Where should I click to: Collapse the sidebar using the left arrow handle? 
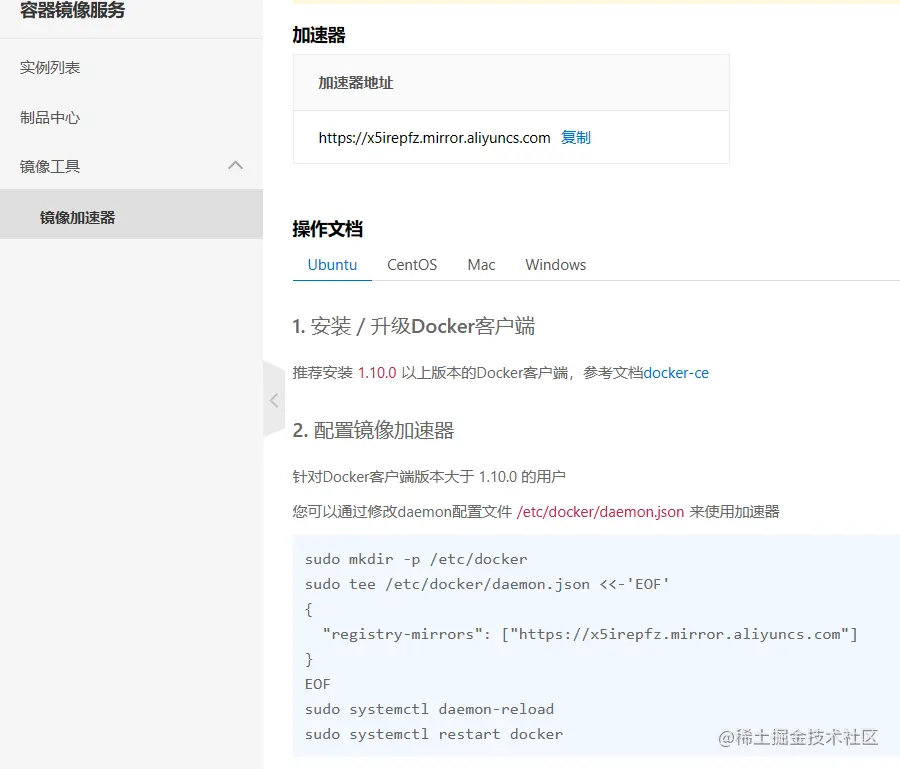[x=274, y=400]
